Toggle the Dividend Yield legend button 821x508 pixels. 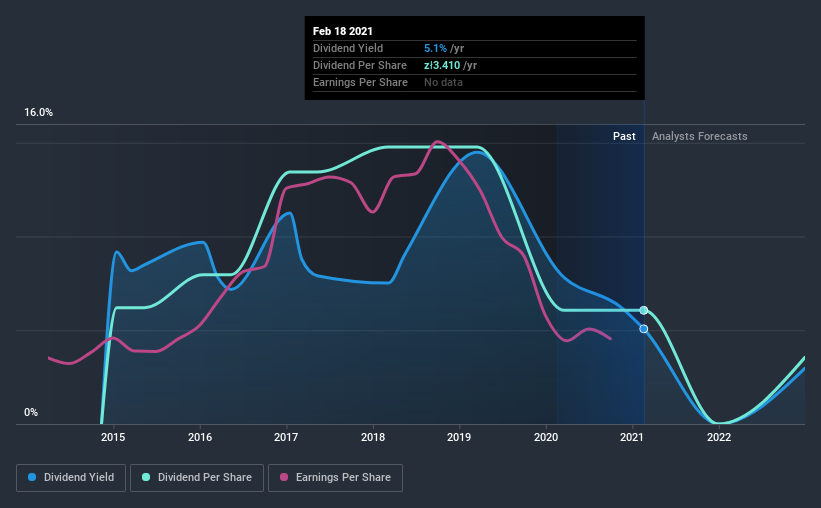point(71,478)
